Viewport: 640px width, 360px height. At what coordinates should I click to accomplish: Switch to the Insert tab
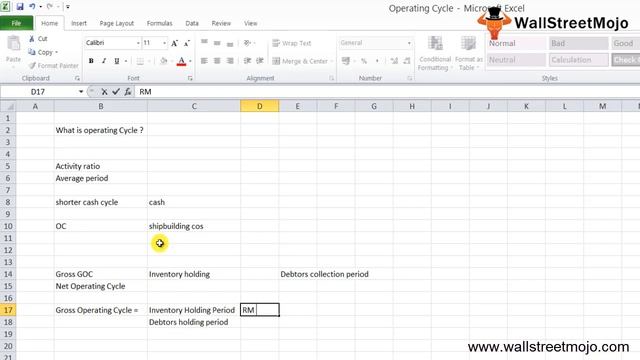[79, 23]
